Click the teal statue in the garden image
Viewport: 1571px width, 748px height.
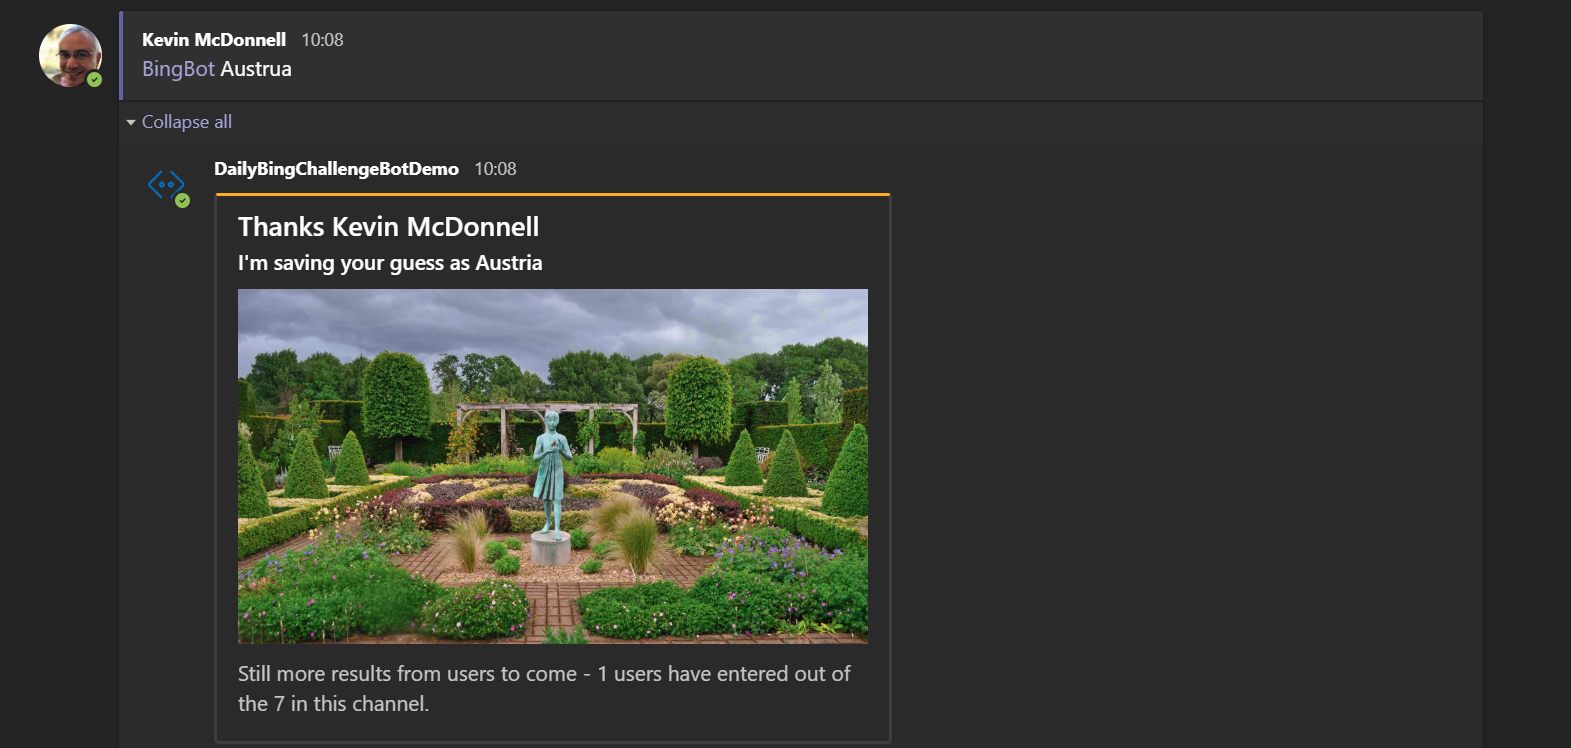550,470
